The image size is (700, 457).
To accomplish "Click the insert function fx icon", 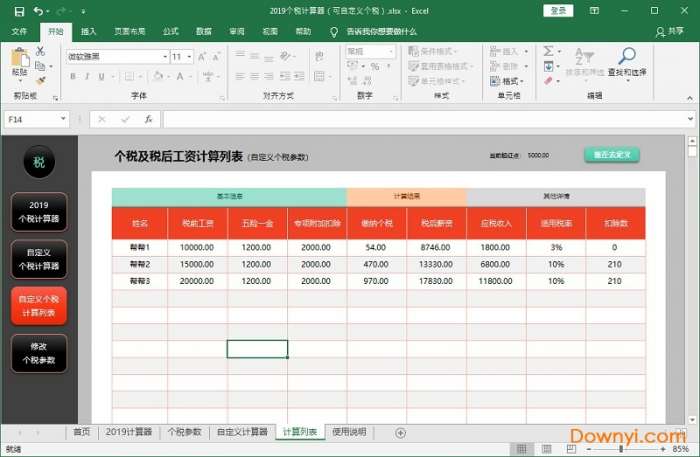I will click(148, 119).
